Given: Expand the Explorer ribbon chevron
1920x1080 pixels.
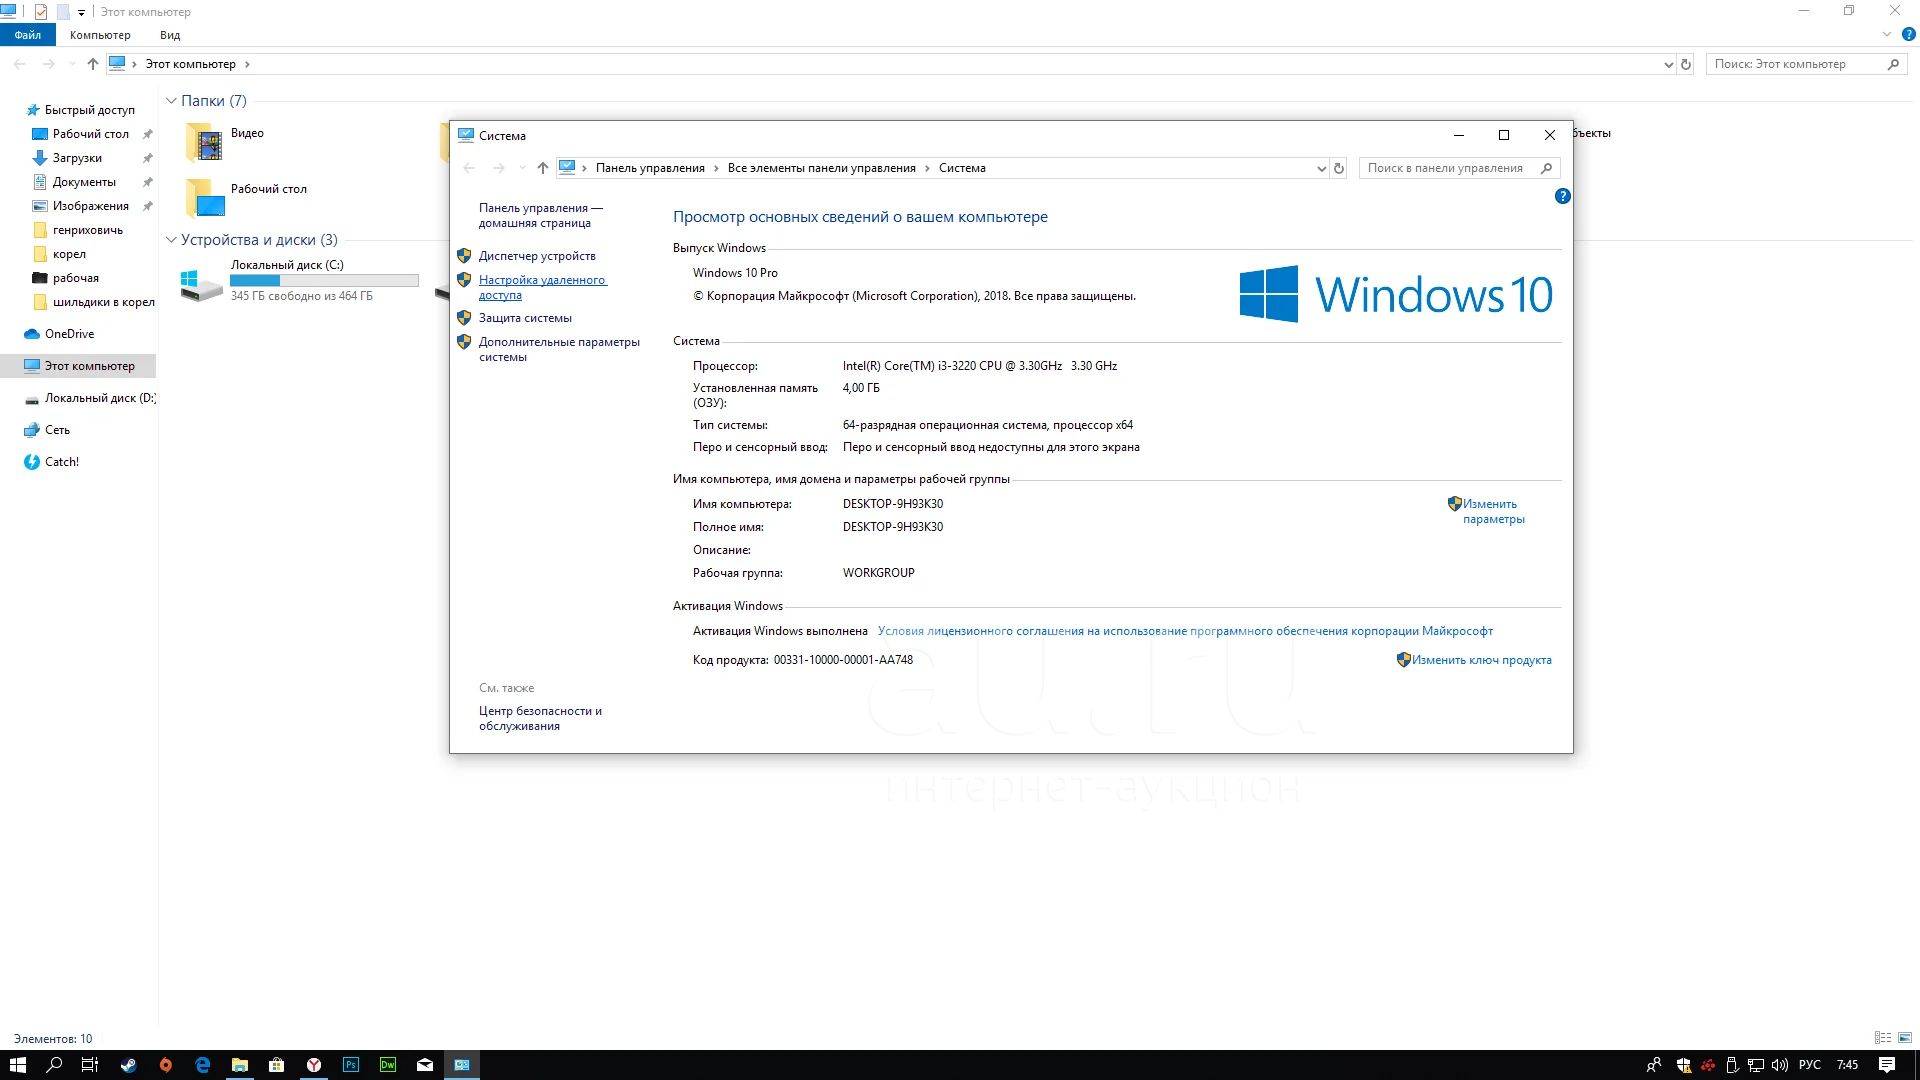Looking at the screenshot, I should (x=1886, y=34).
